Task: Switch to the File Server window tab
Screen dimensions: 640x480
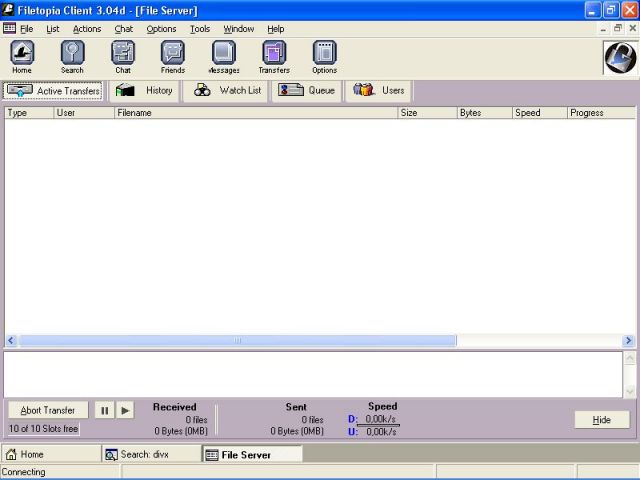Action: pyautogui.click(x=252, y=454)
